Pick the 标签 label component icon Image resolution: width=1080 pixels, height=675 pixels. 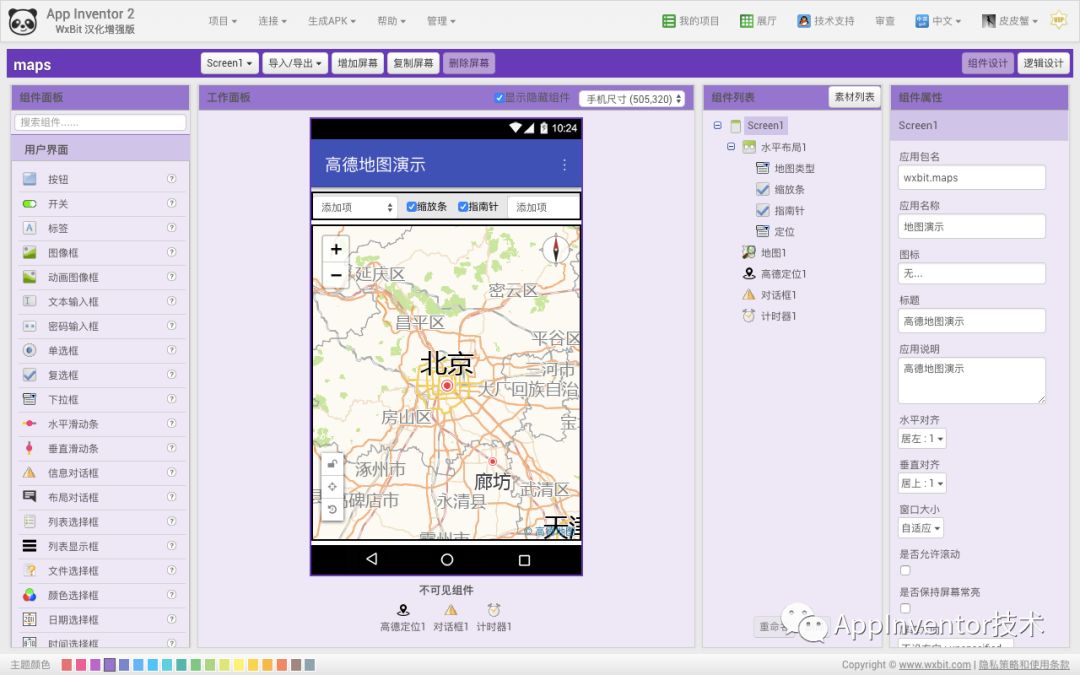(x=30, y=228)
